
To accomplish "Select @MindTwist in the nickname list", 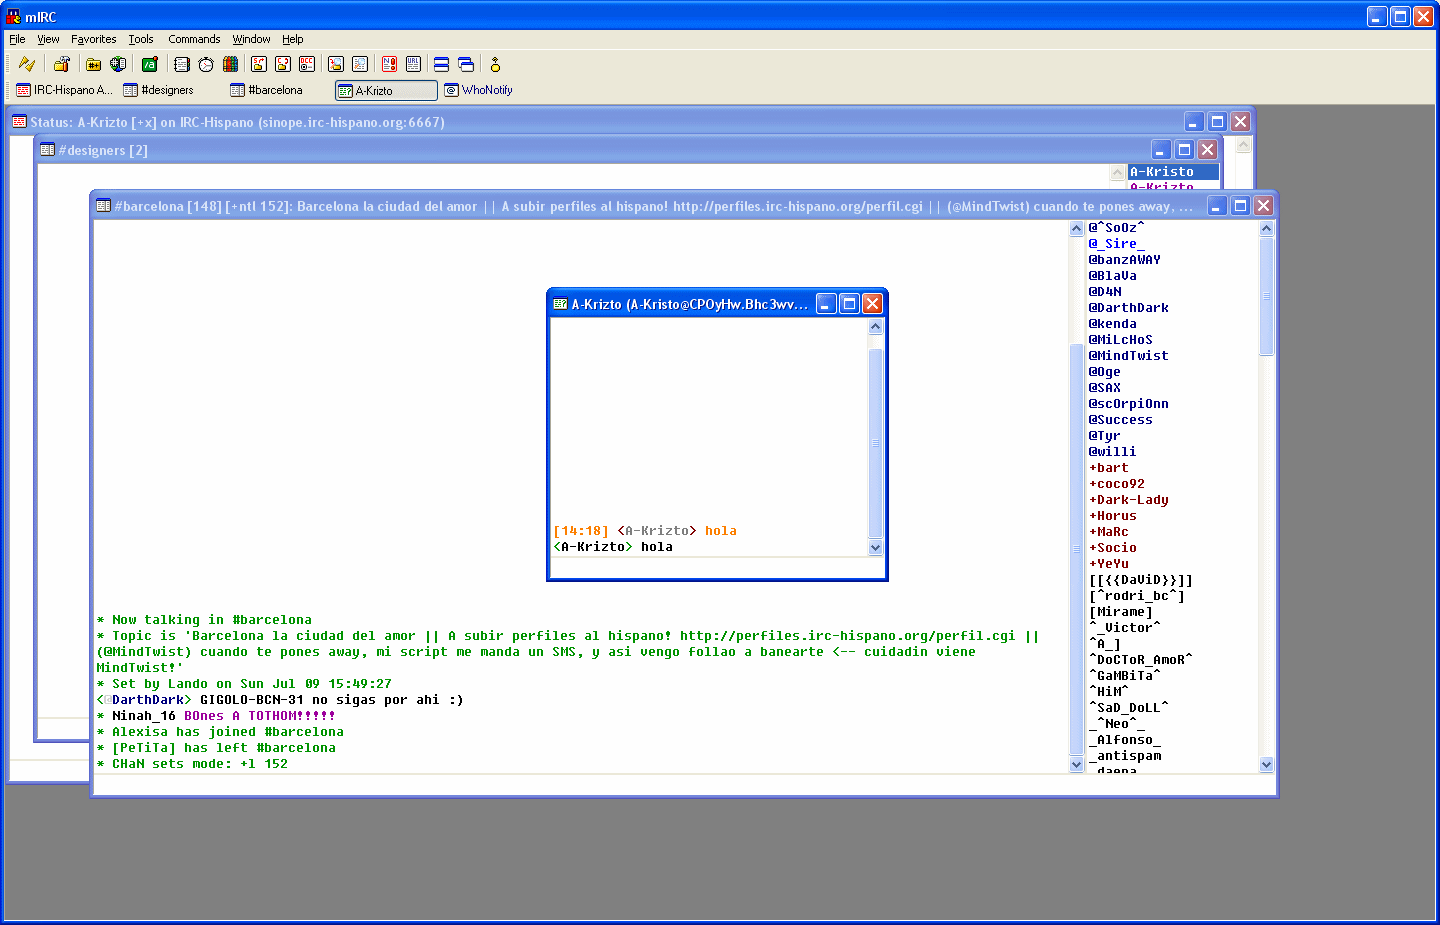I will [1128, 356].
